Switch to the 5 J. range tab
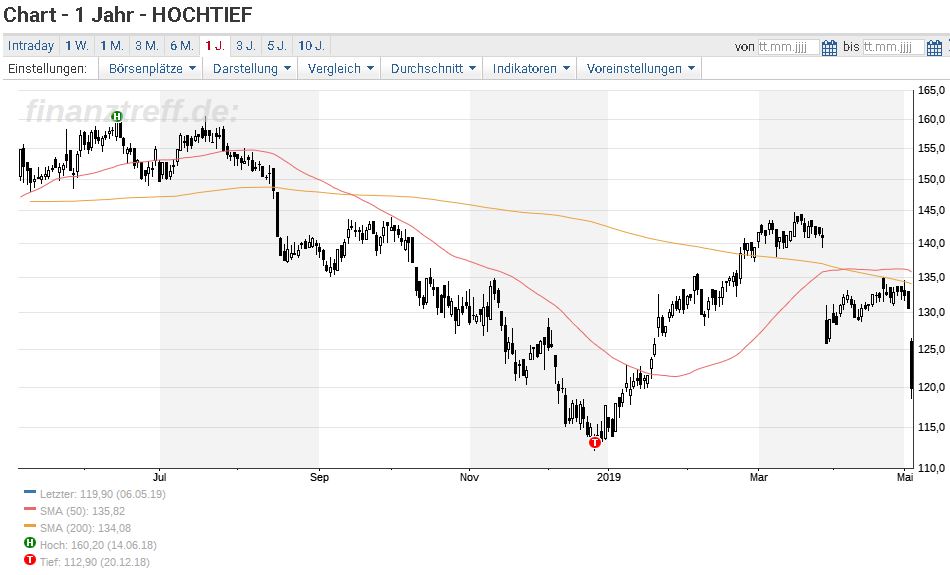 click(277, 45)
